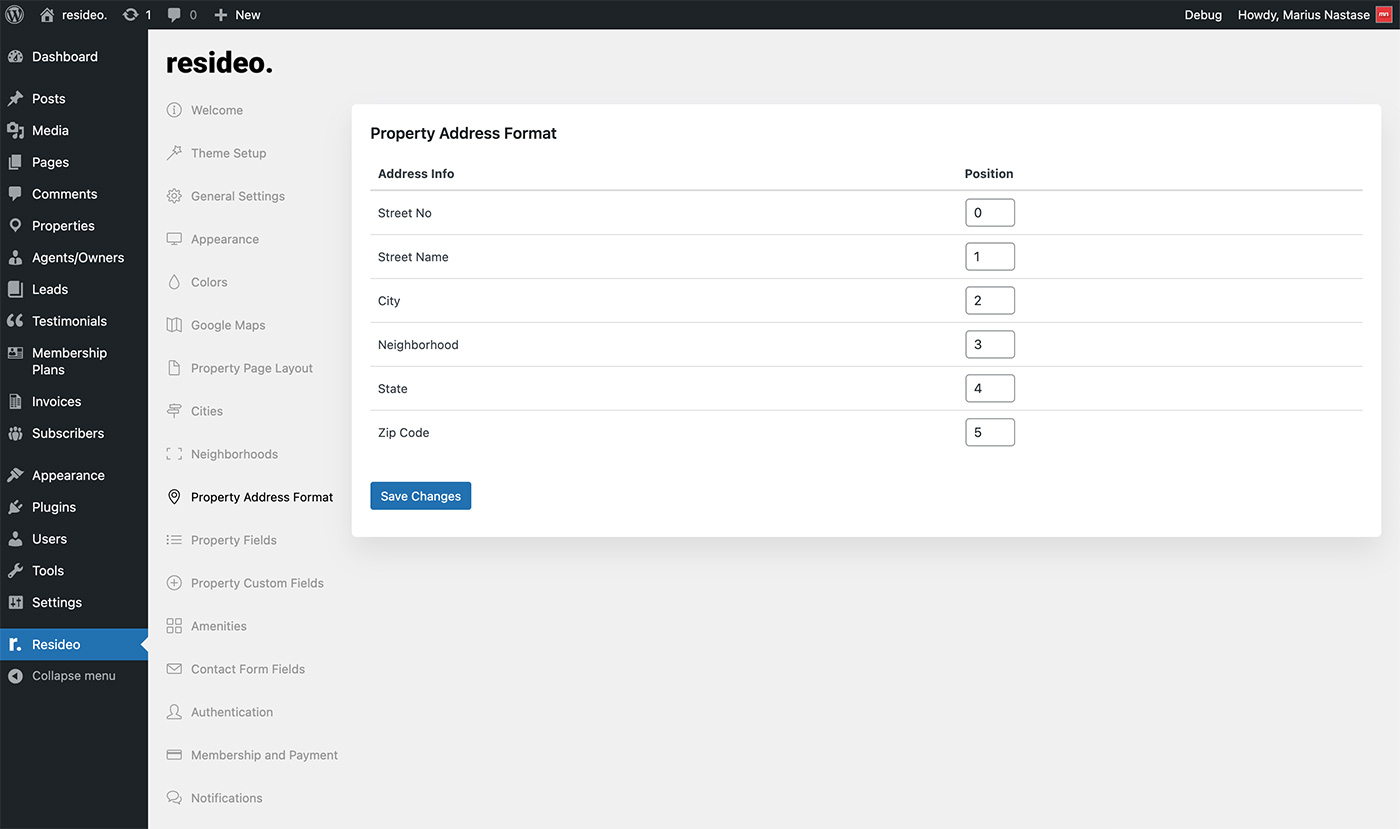Switch to the Property Fields section
The width and height of the screenshot is (1400, 829).
pos(233,540)
